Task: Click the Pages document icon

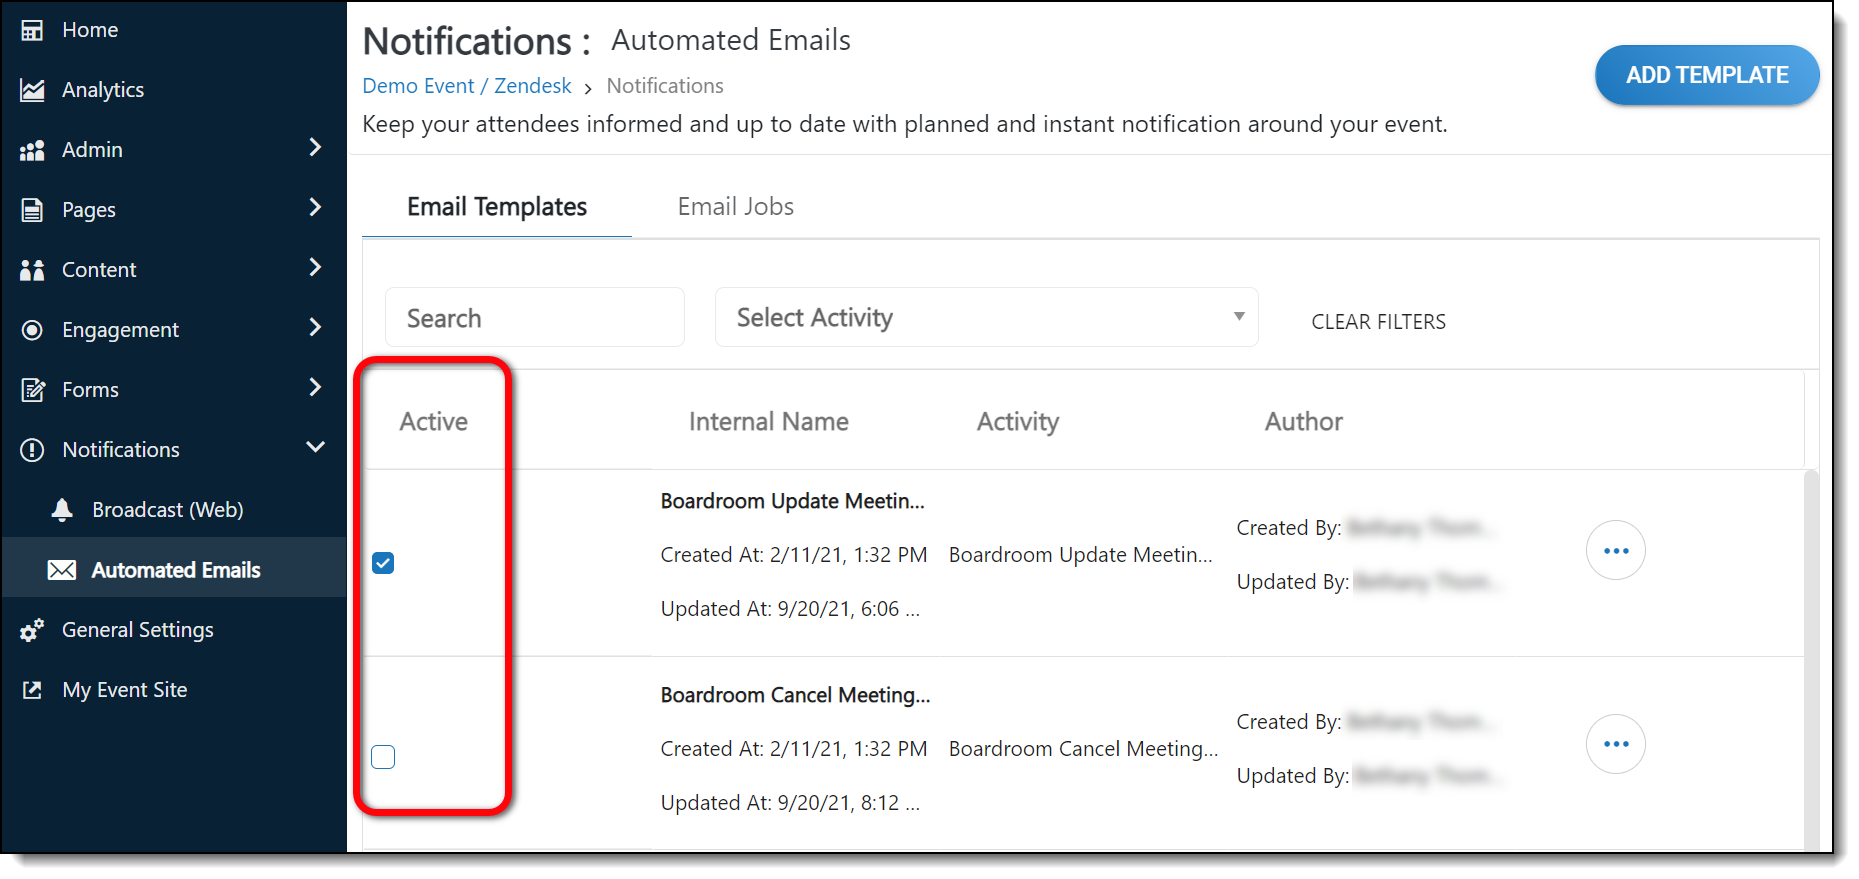Action: point(32,210)
